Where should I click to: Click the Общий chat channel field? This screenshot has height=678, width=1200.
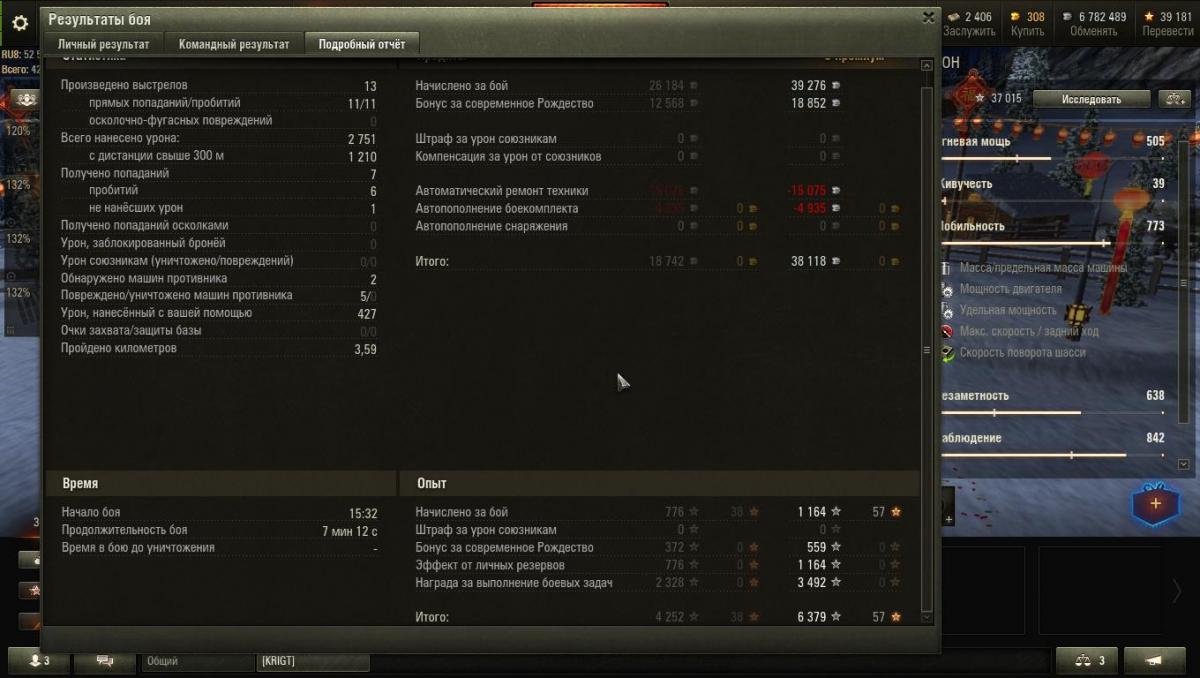point(198,661)
